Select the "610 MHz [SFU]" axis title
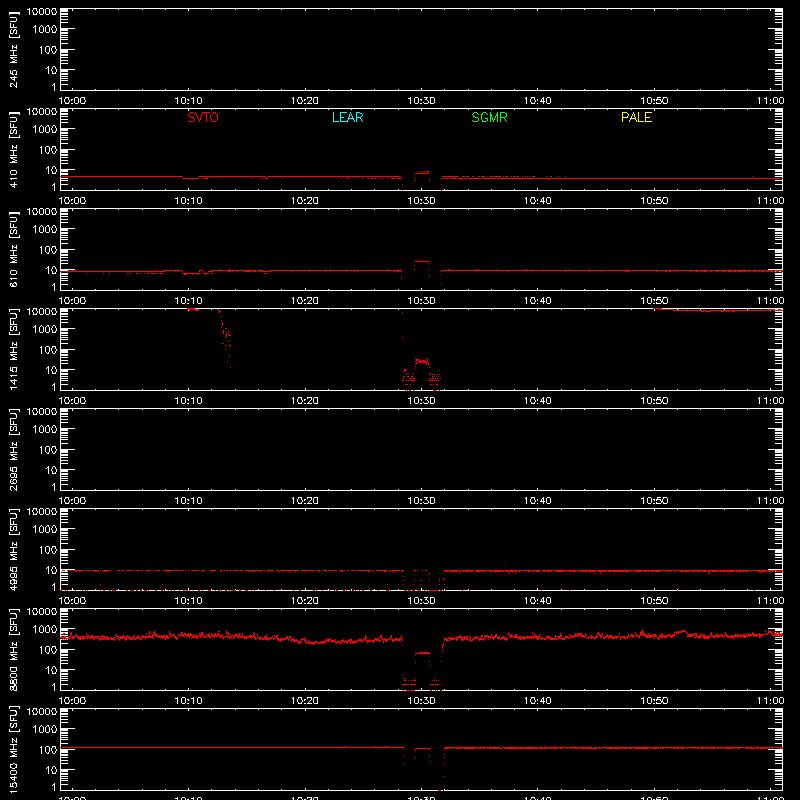The height and width of the screenshot is (800, 800). click(13, 250)
